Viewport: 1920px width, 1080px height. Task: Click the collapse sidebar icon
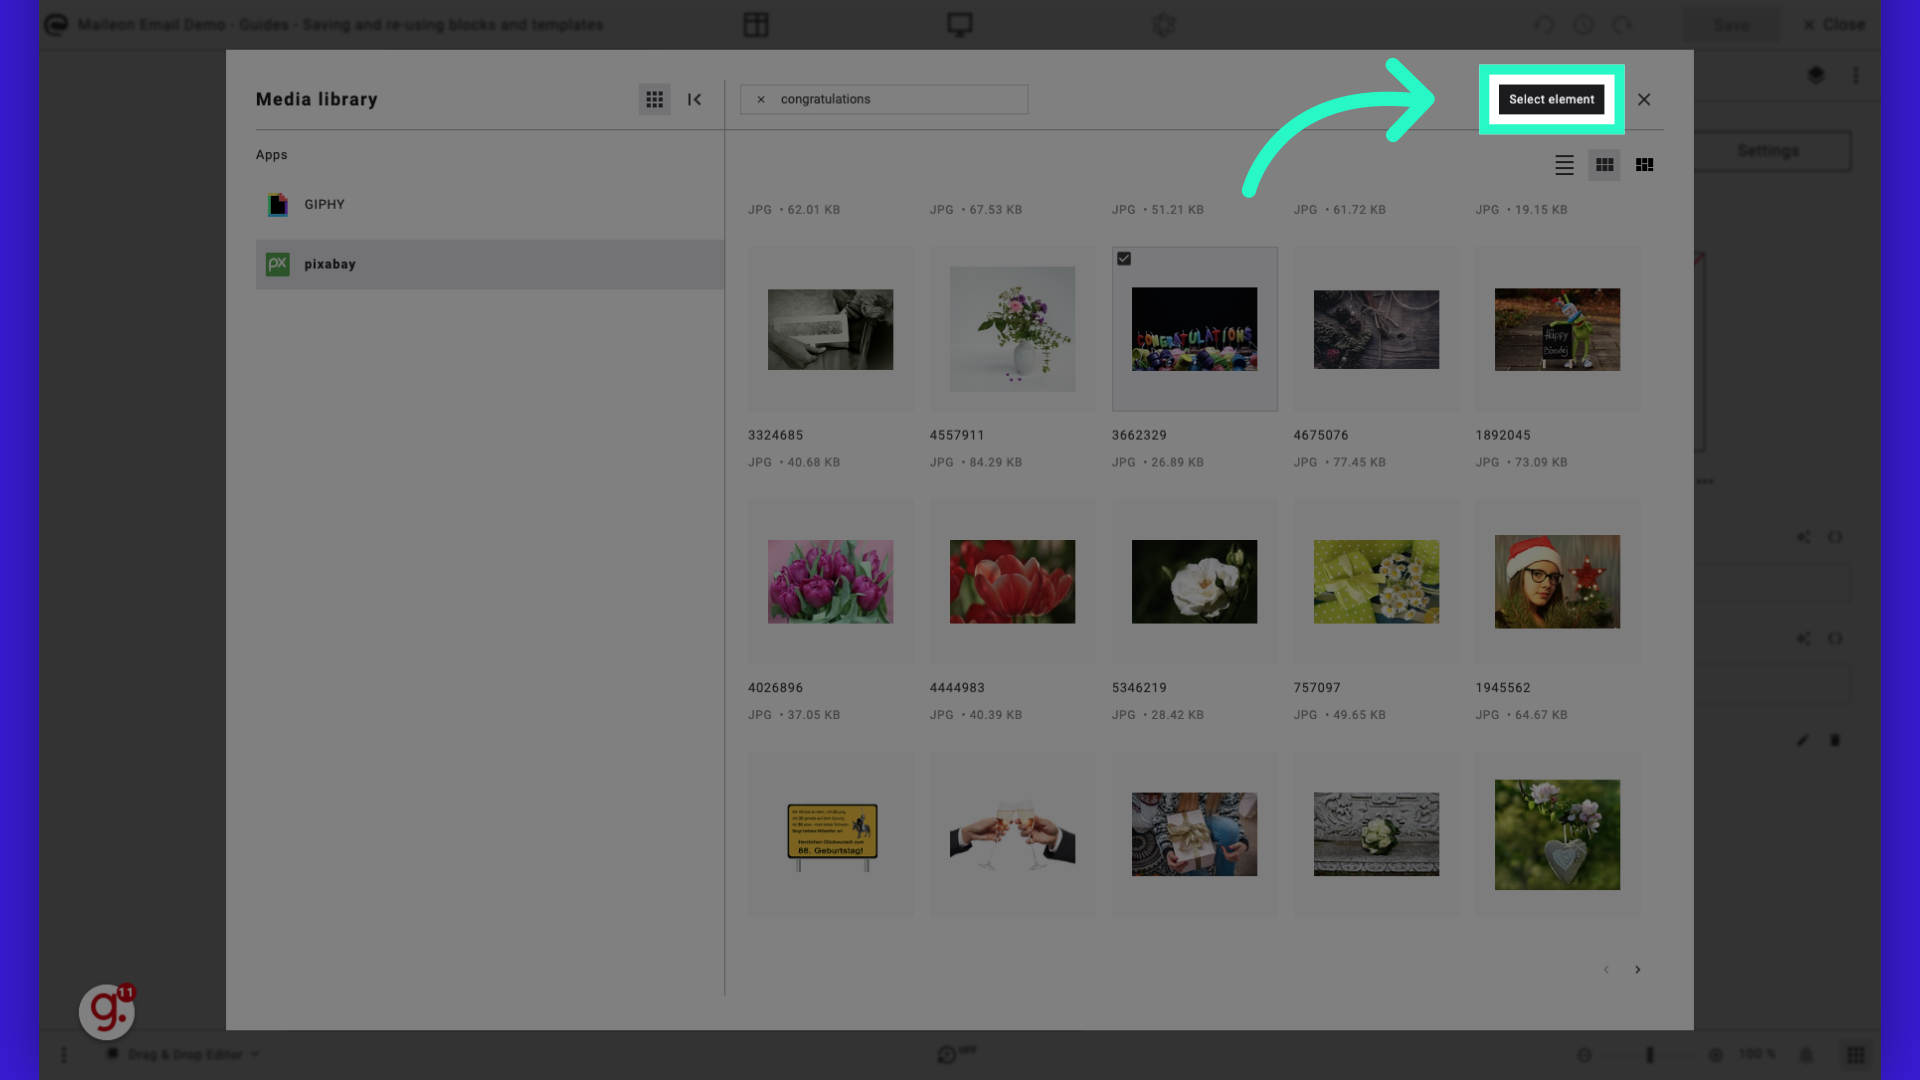pyautogui.click(x=695, y=99)
